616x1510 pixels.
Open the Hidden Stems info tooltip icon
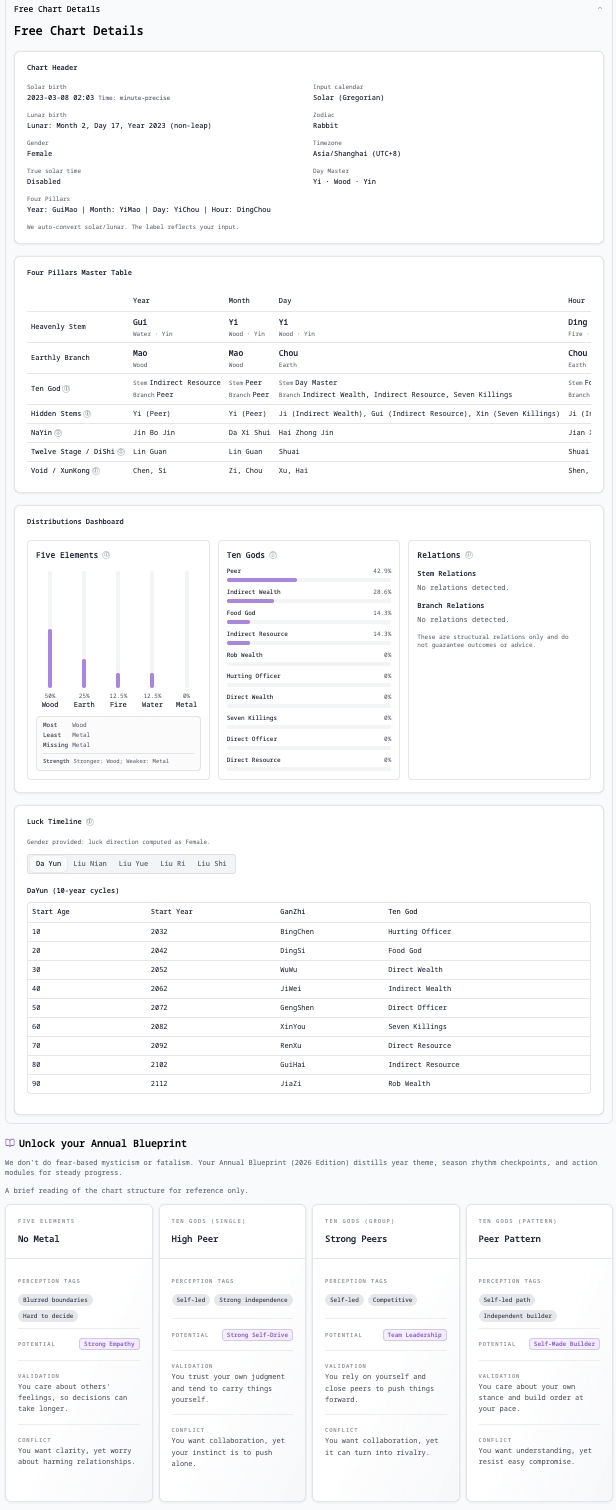pos(87,413)
